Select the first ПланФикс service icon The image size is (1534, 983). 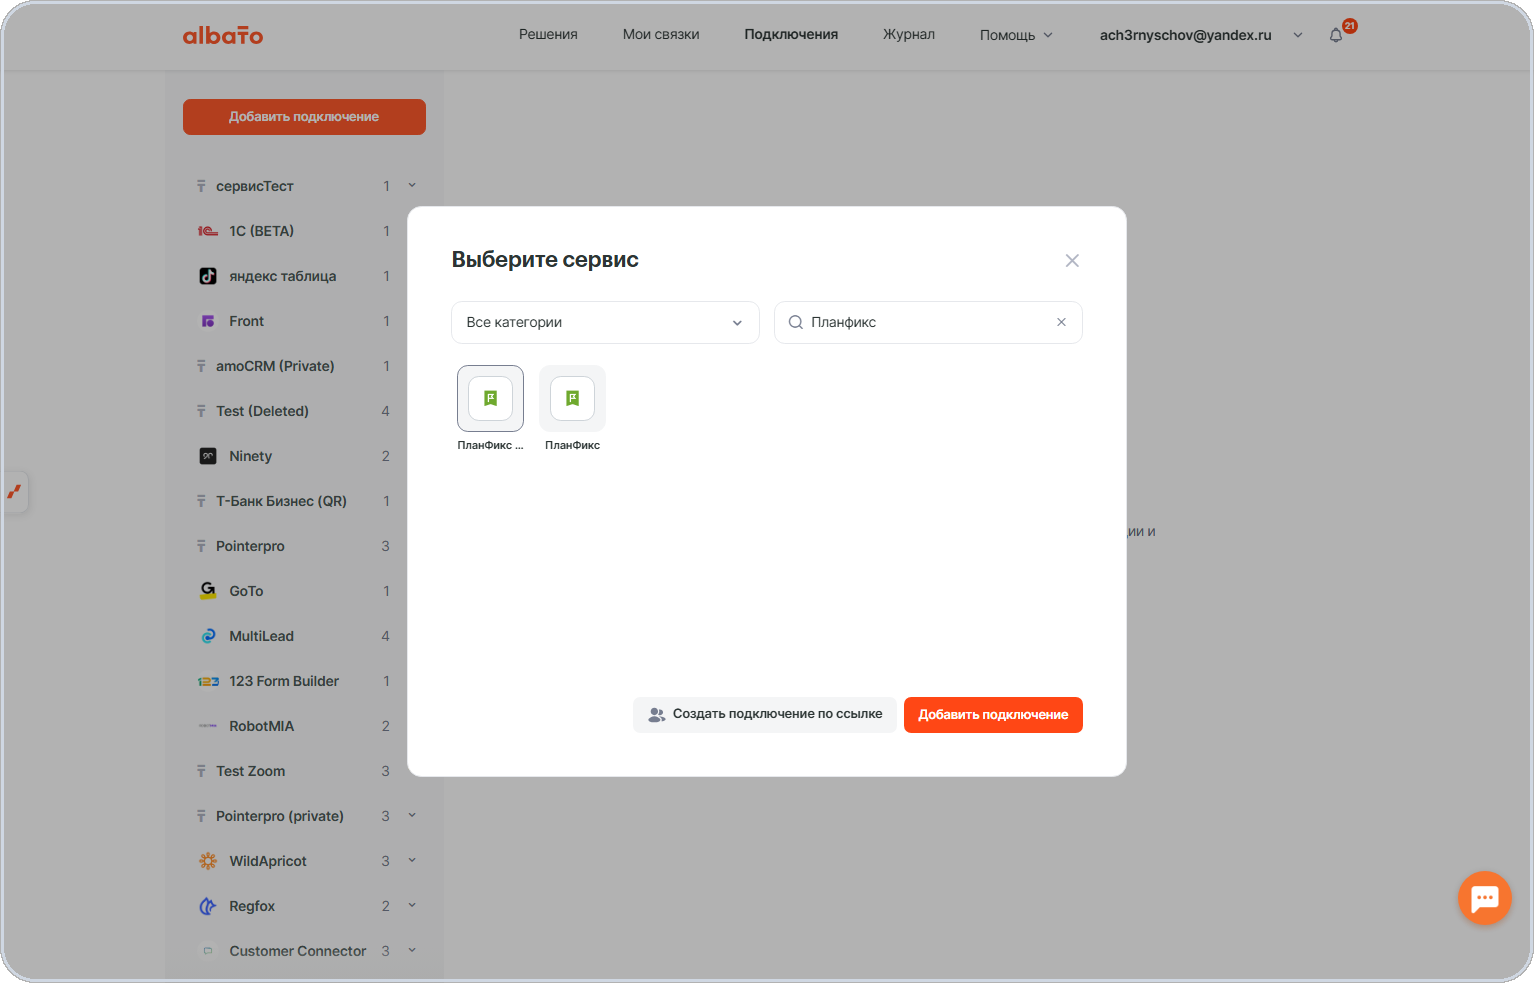(x=490, y=398)
